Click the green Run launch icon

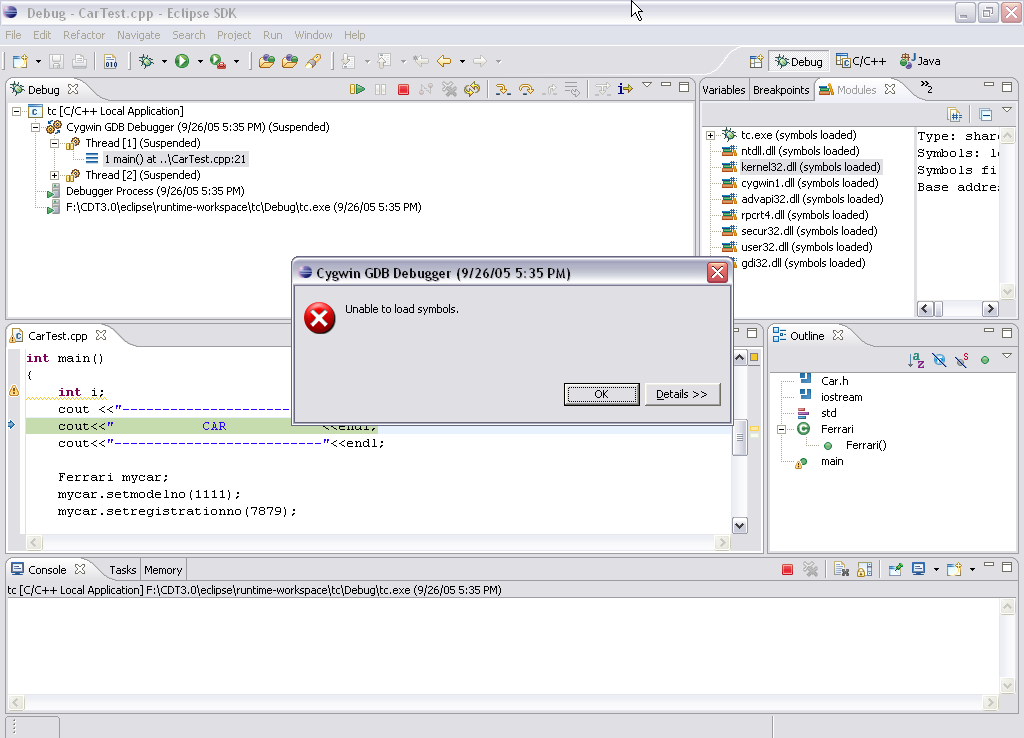(x=182, y=61)
